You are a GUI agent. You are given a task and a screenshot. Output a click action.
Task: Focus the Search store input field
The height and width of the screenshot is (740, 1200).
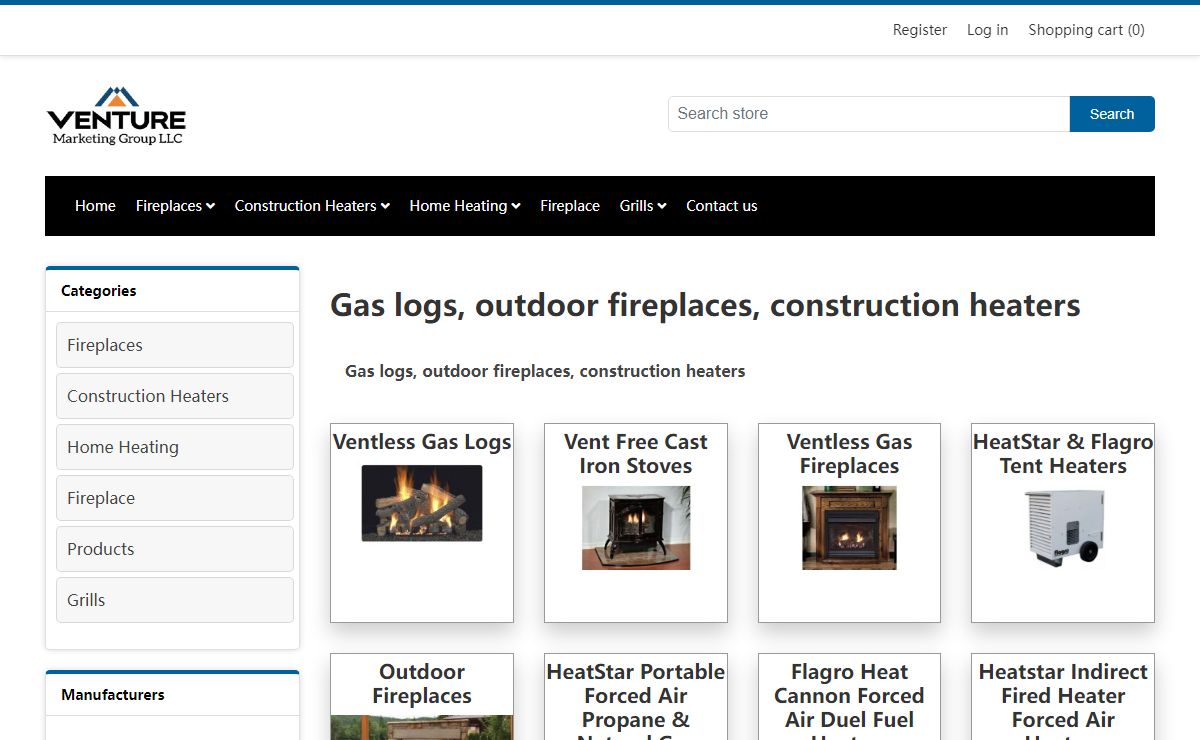click(x=869, y=114)
